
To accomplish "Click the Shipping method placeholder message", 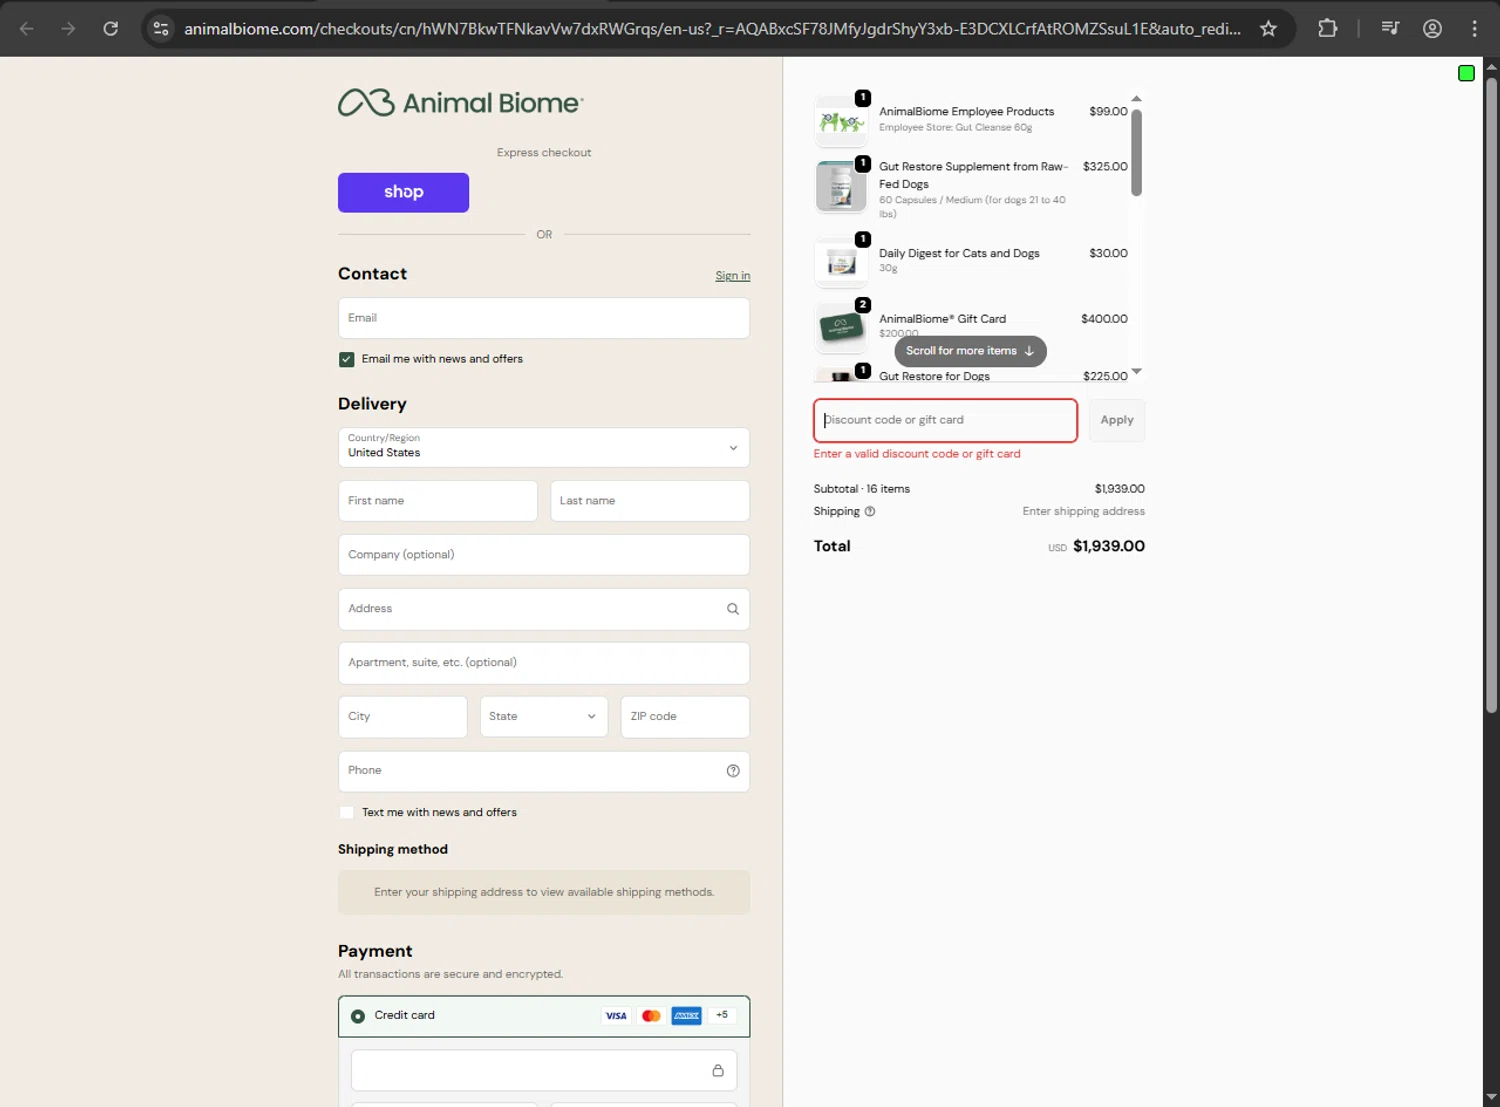I will (x=544, y=892).
